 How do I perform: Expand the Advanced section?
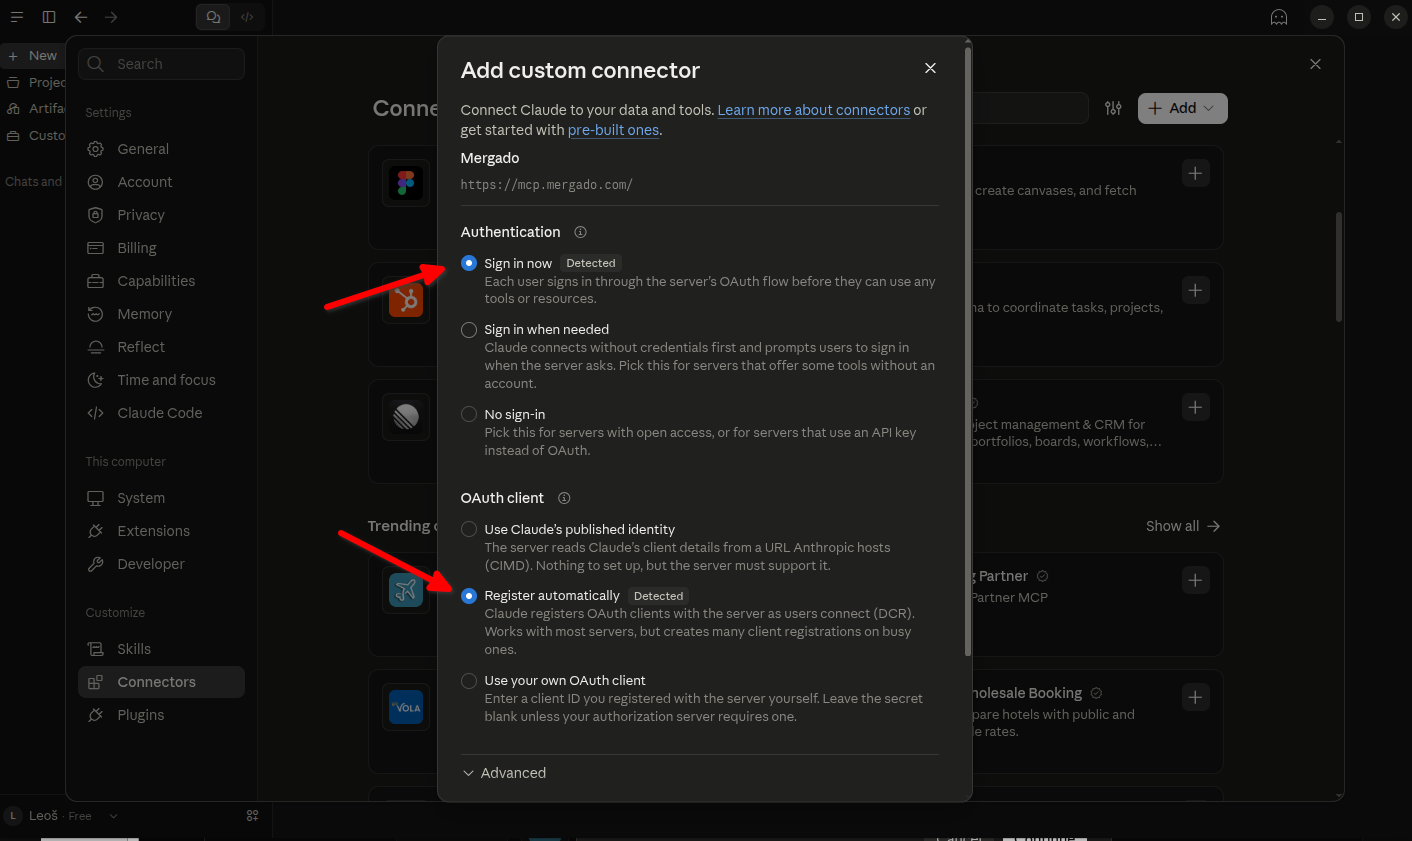pos(504,773)
